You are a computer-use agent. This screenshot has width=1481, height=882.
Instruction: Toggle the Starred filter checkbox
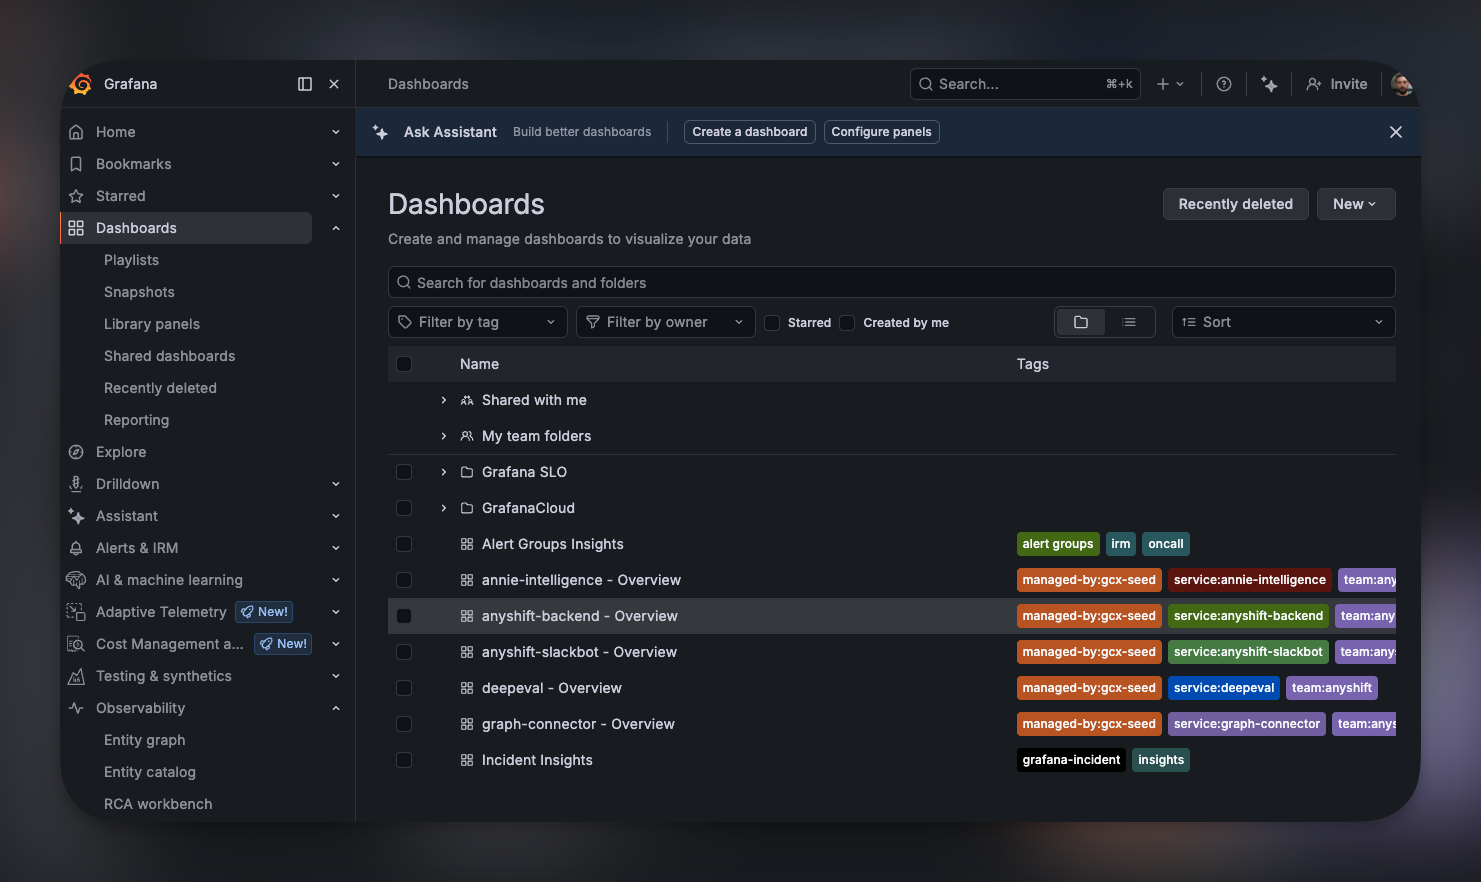pos(772,323)
